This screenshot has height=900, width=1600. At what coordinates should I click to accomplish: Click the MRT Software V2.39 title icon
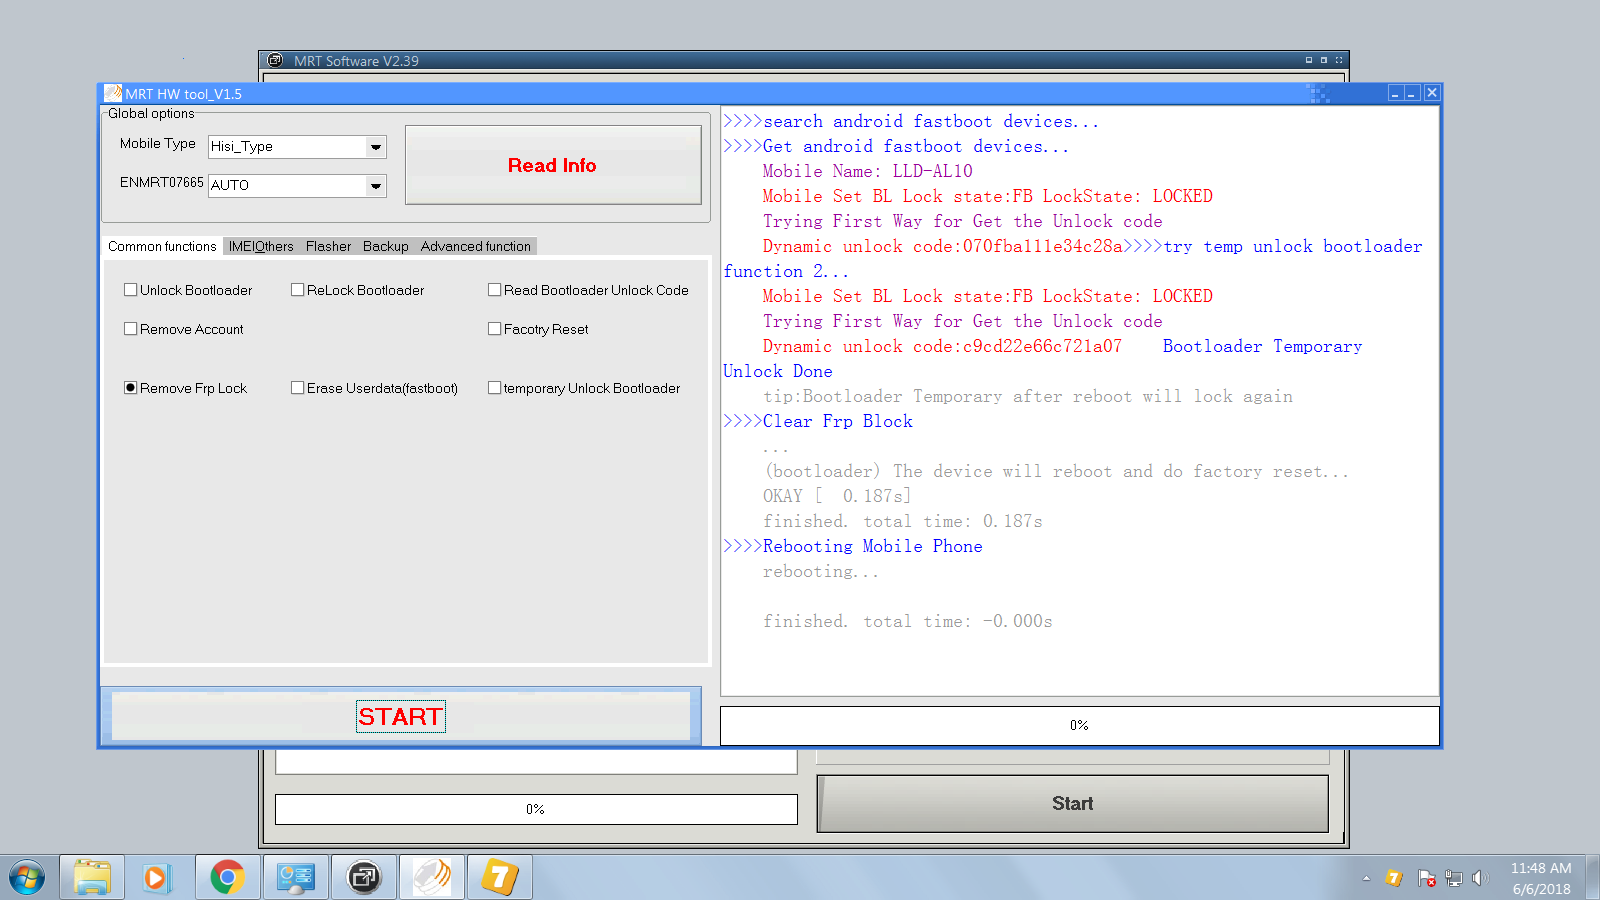[x=275, y=60]
